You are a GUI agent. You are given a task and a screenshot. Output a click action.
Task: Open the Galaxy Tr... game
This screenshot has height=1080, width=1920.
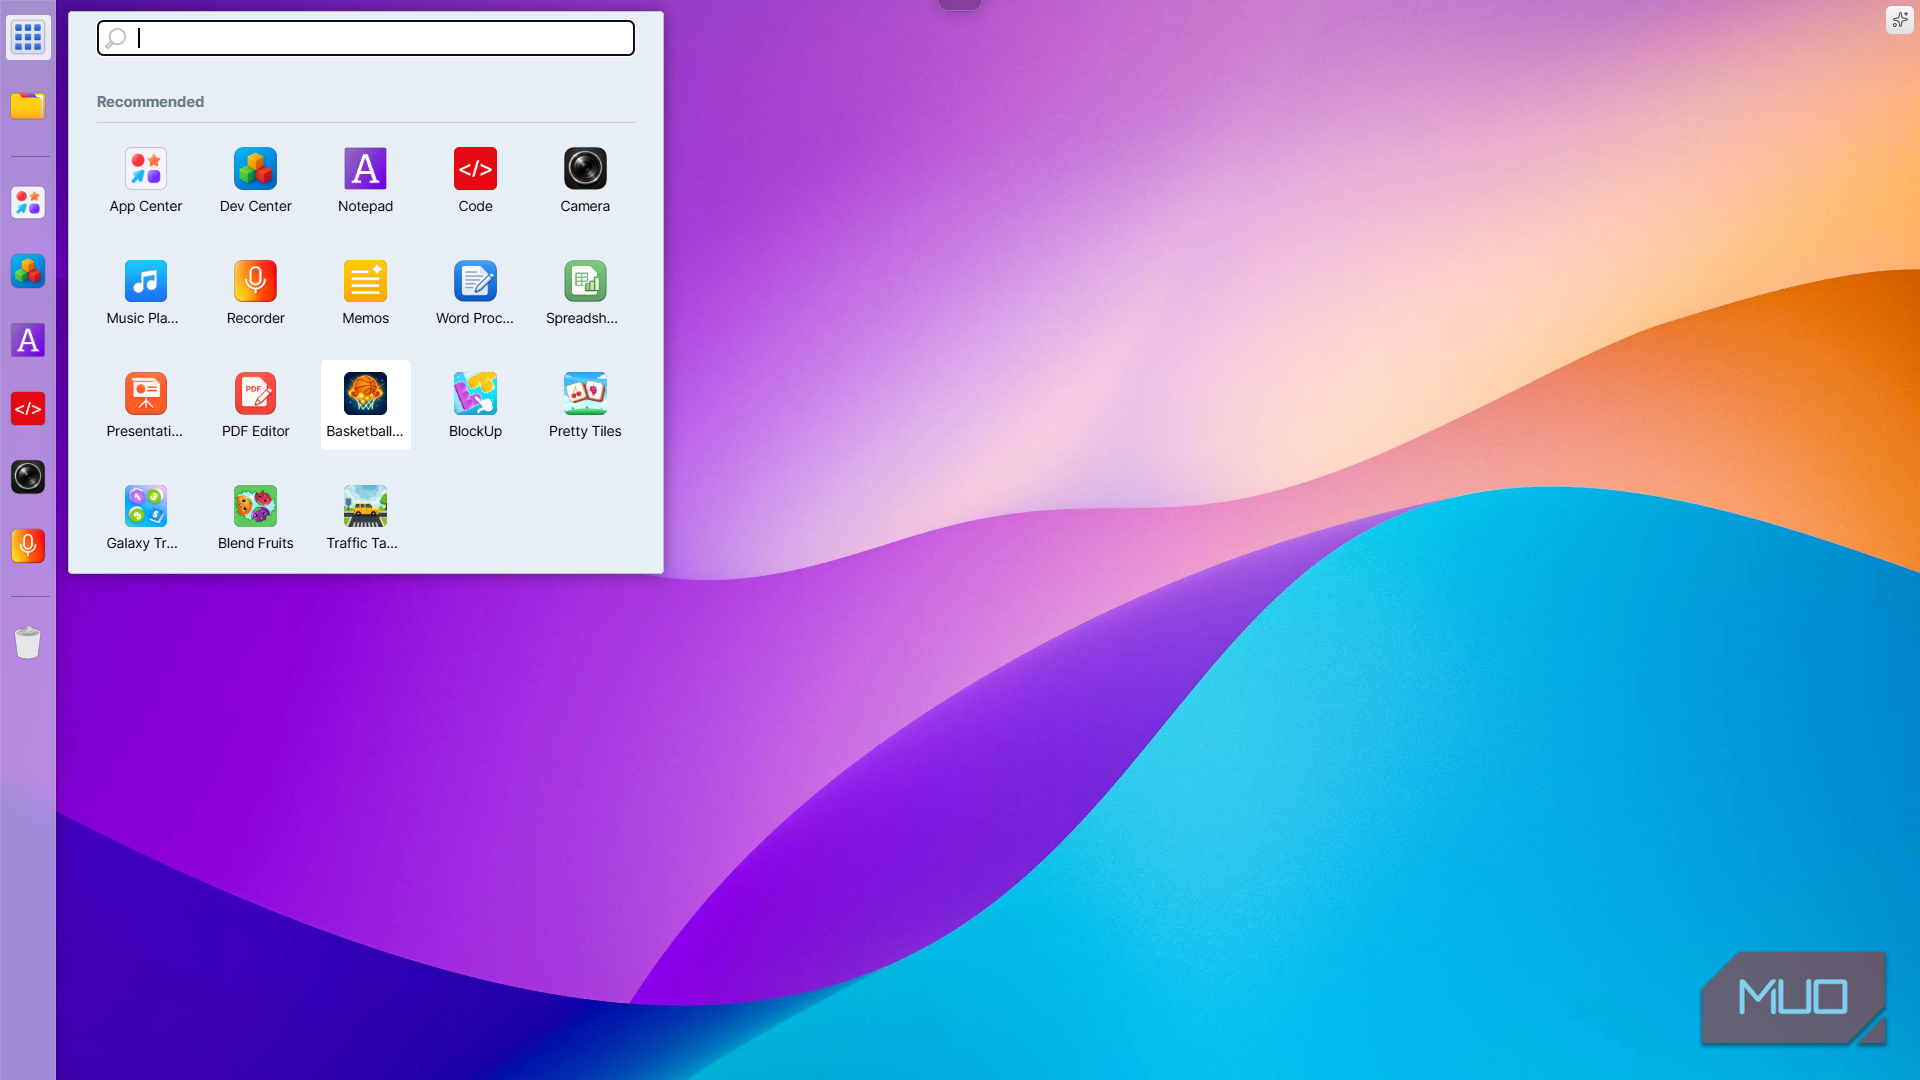[x=146, y=518]
